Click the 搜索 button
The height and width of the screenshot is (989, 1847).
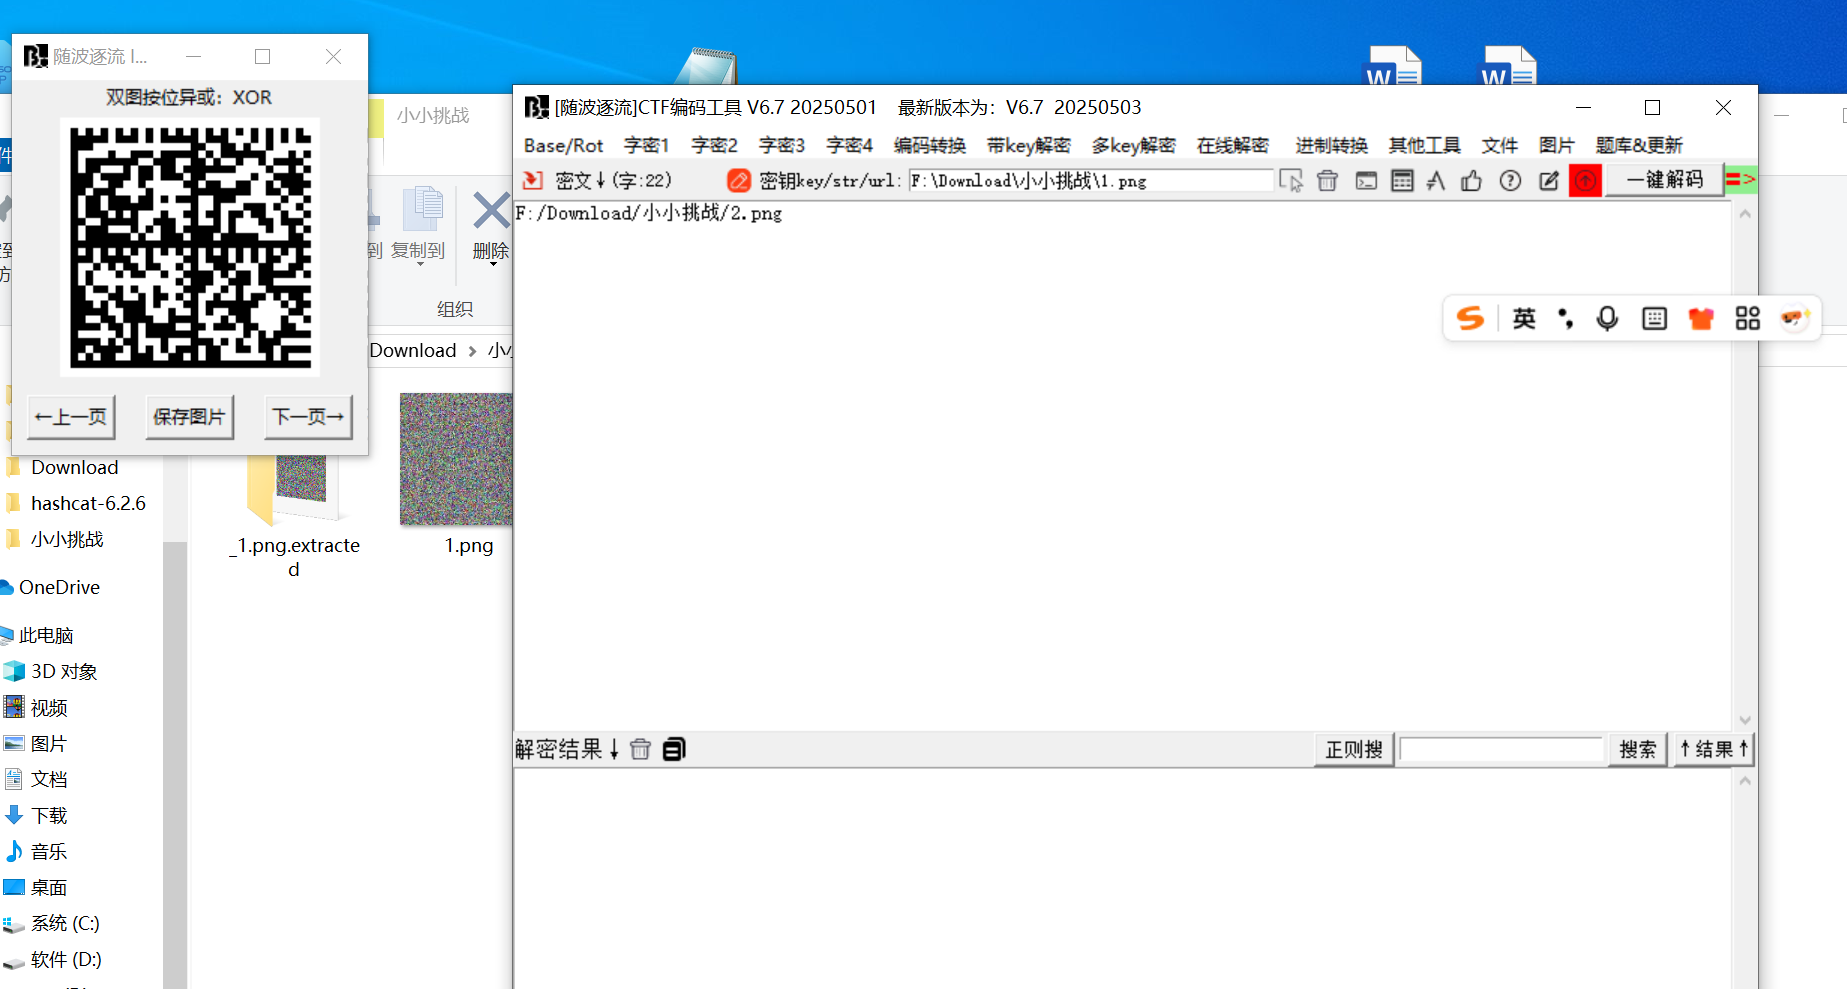(1637, 749)
